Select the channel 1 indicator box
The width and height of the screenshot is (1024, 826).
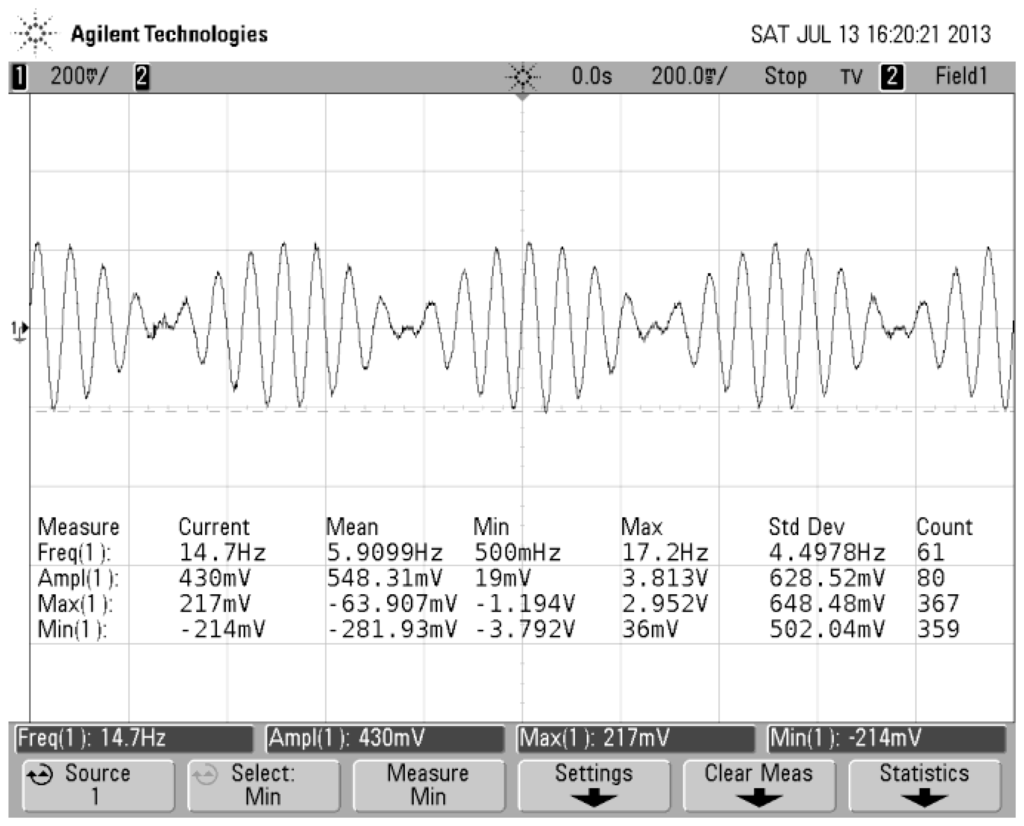pos(17,76)
